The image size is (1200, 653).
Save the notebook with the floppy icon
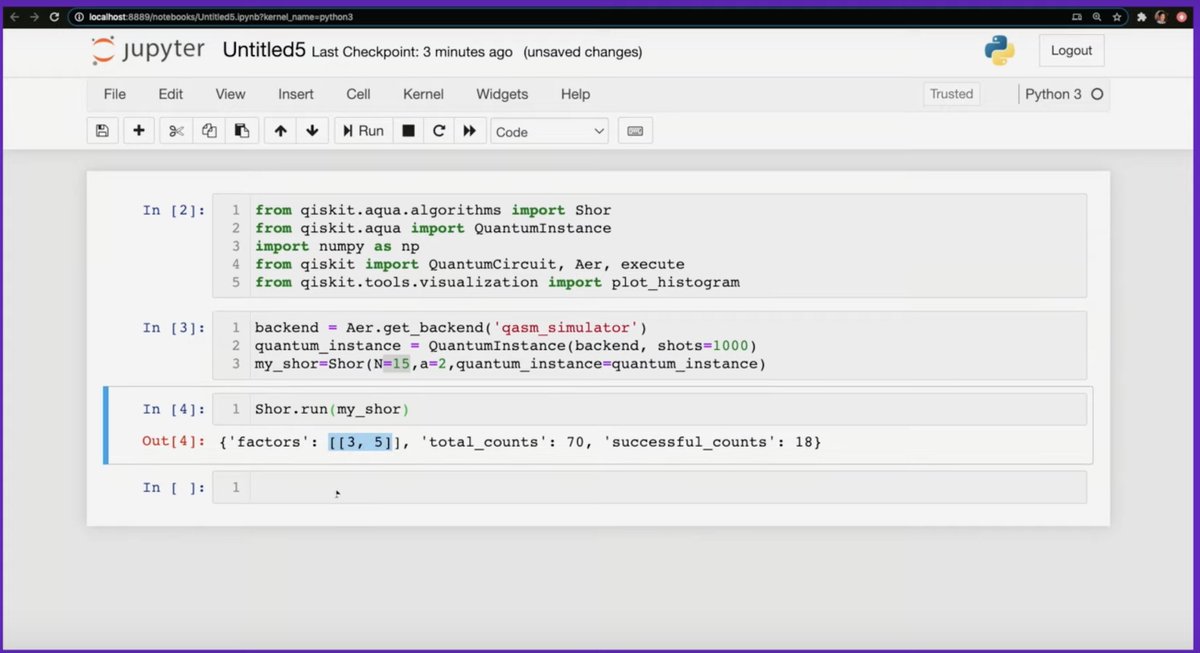pos(102,131)
